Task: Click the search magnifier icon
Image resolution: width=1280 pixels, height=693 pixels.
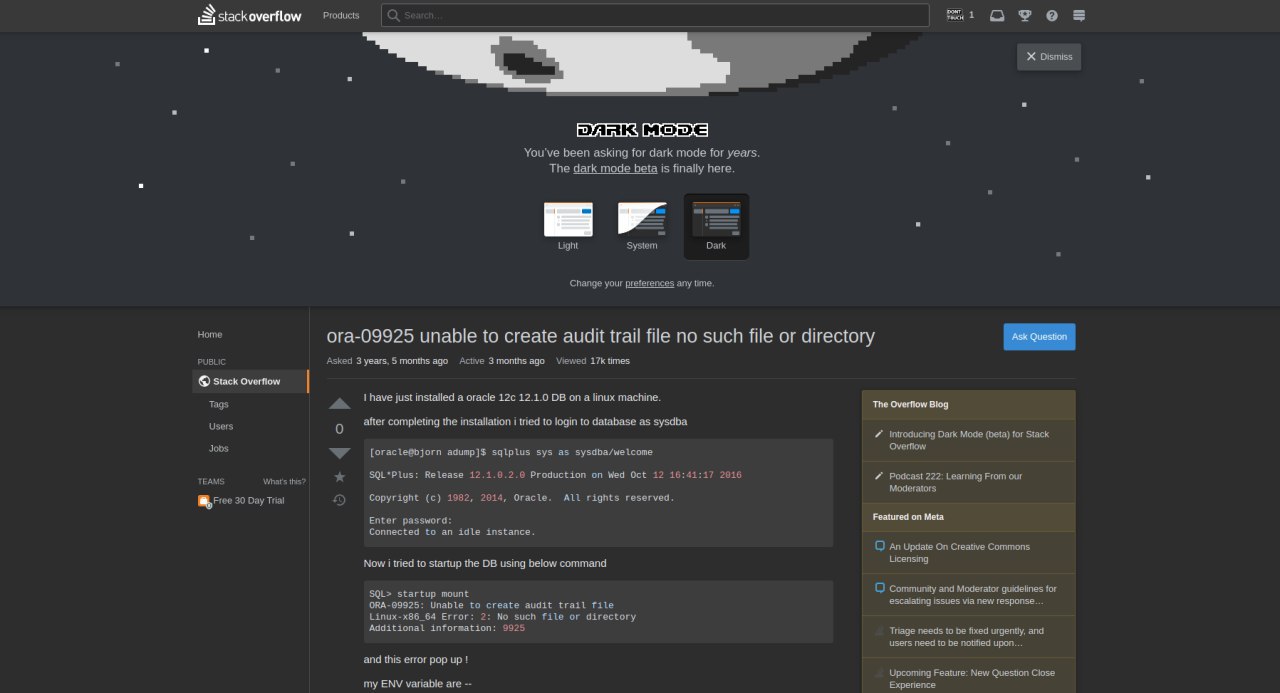Action: pos(394,15)
